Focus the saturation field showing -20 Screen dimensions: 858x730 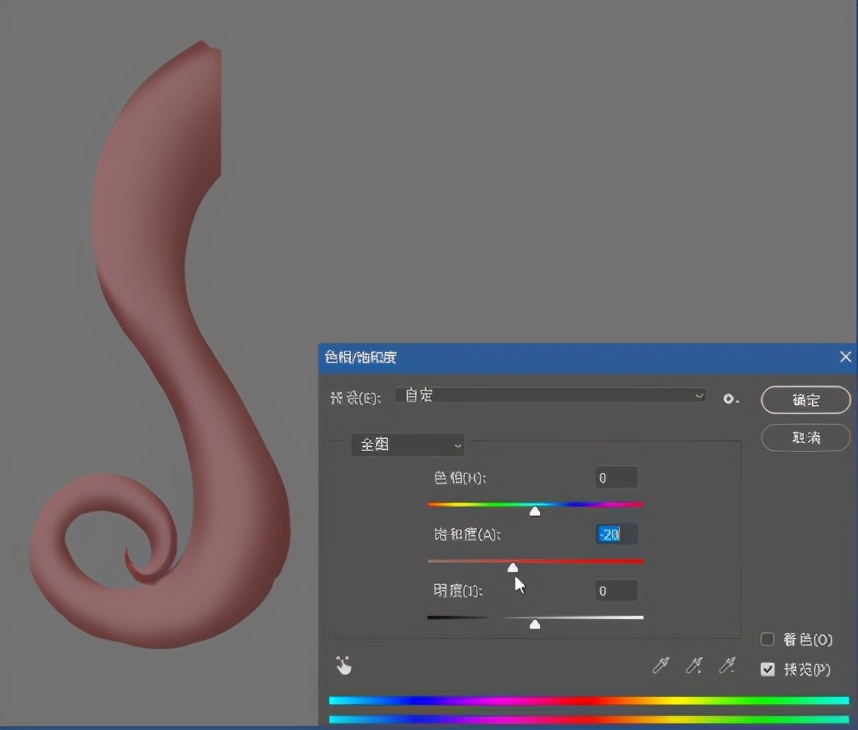[x=615, y=534]
